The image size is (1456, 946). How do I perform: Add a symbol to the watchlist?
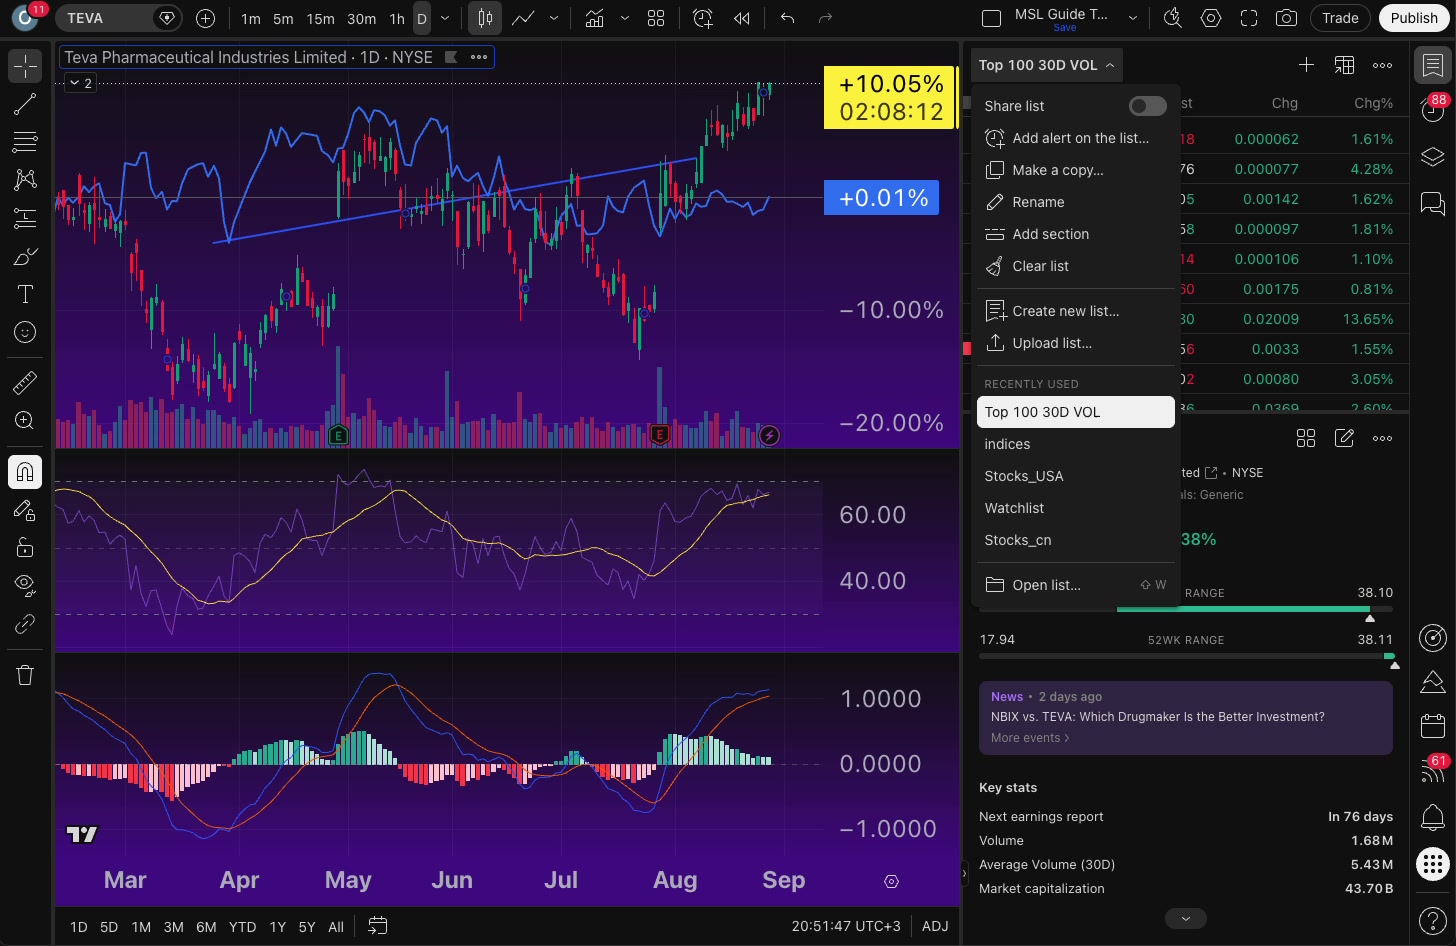point(1306,65)
